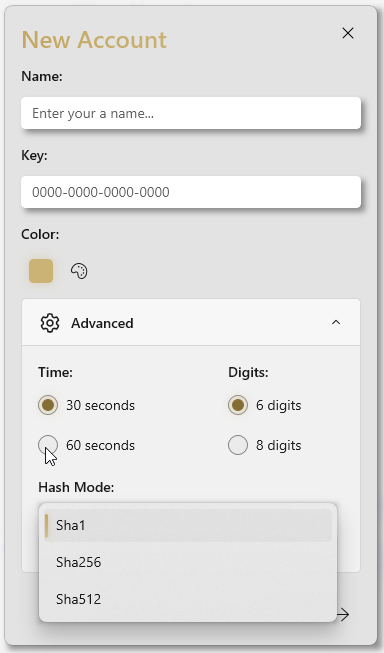Image resolution: width=384 pixels, height=653 pixels.
Task: Click into the Key input field
Action: (x=191, y=192)
